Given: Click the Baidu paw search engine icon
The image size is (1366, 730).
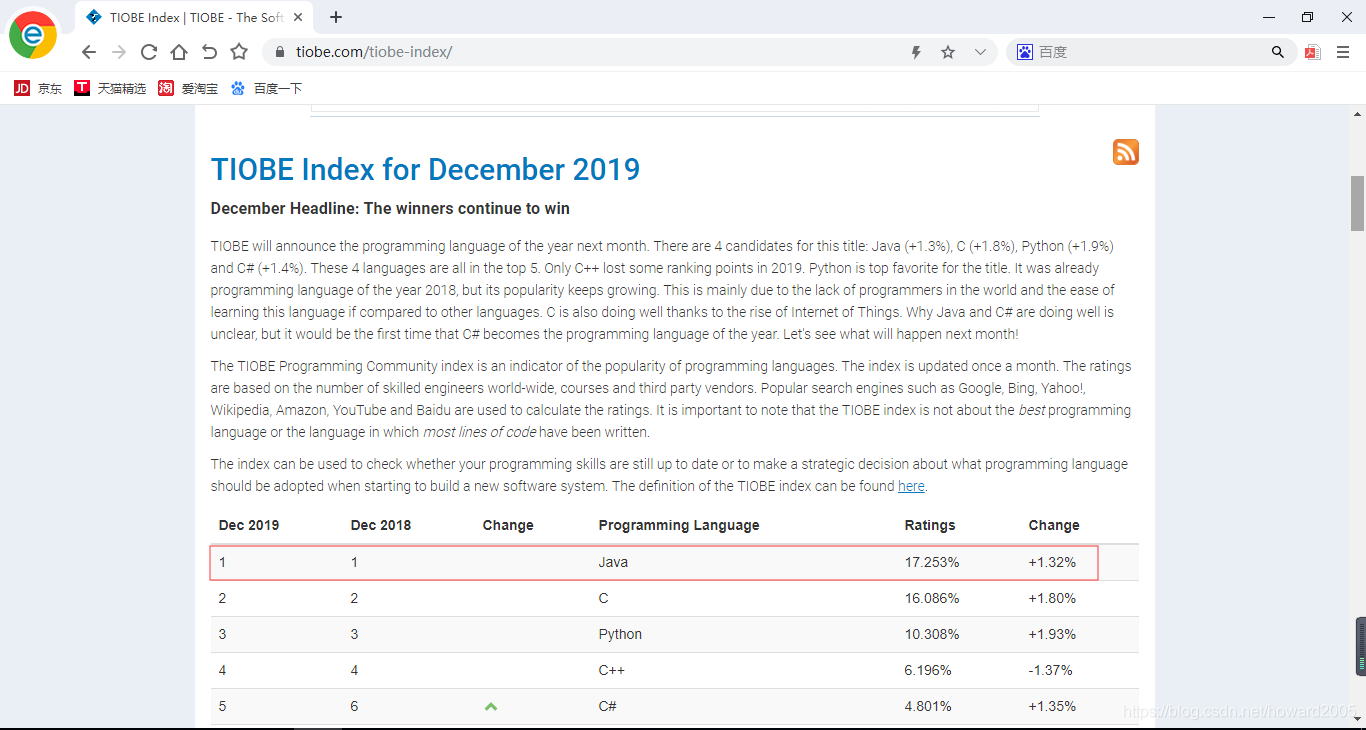Looking at the screenshot, I should [1024, 52].
